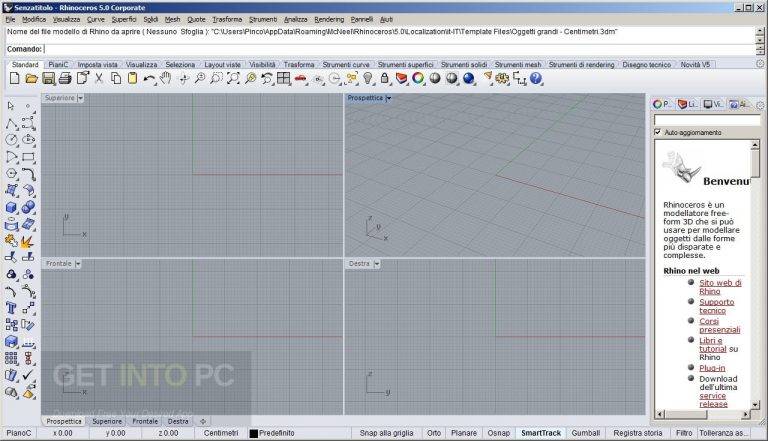
Task: Open the Libri e tutorial link
Action: point(712,344)
